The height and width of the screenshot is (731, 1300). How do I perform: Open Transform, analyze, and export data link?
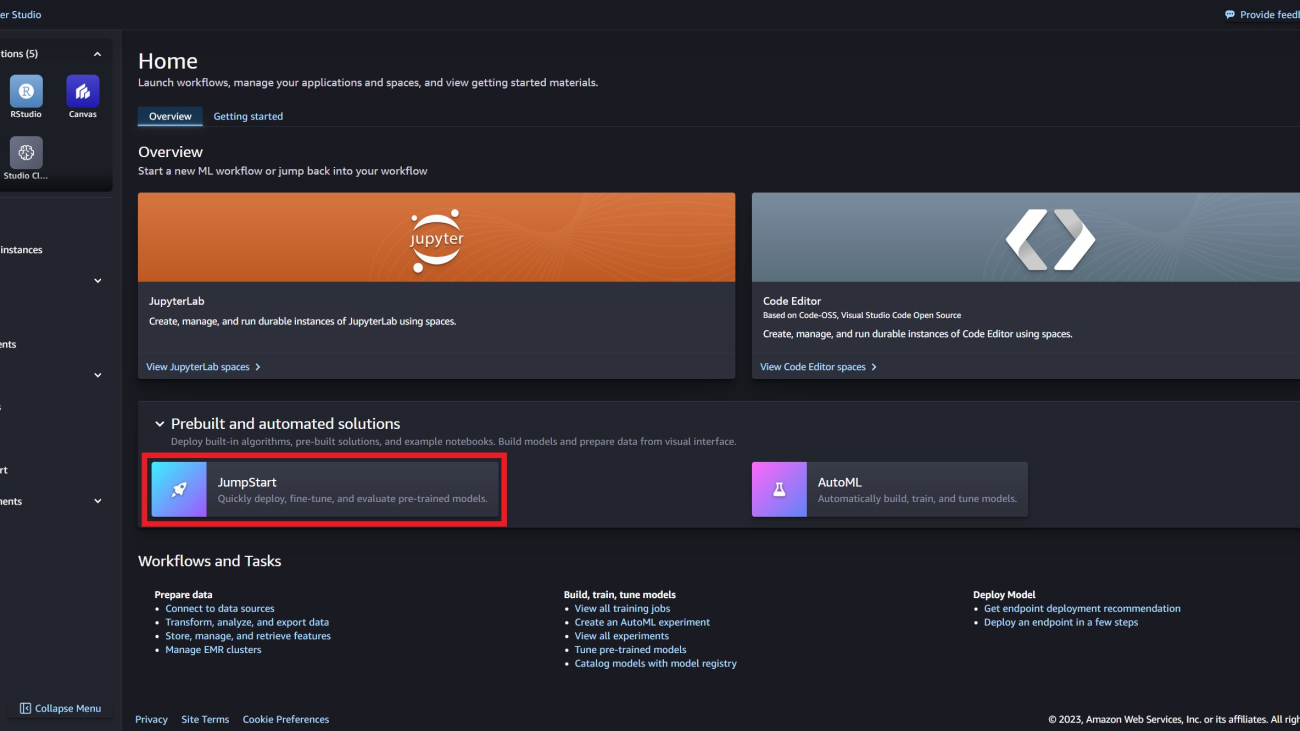(247, 622)
